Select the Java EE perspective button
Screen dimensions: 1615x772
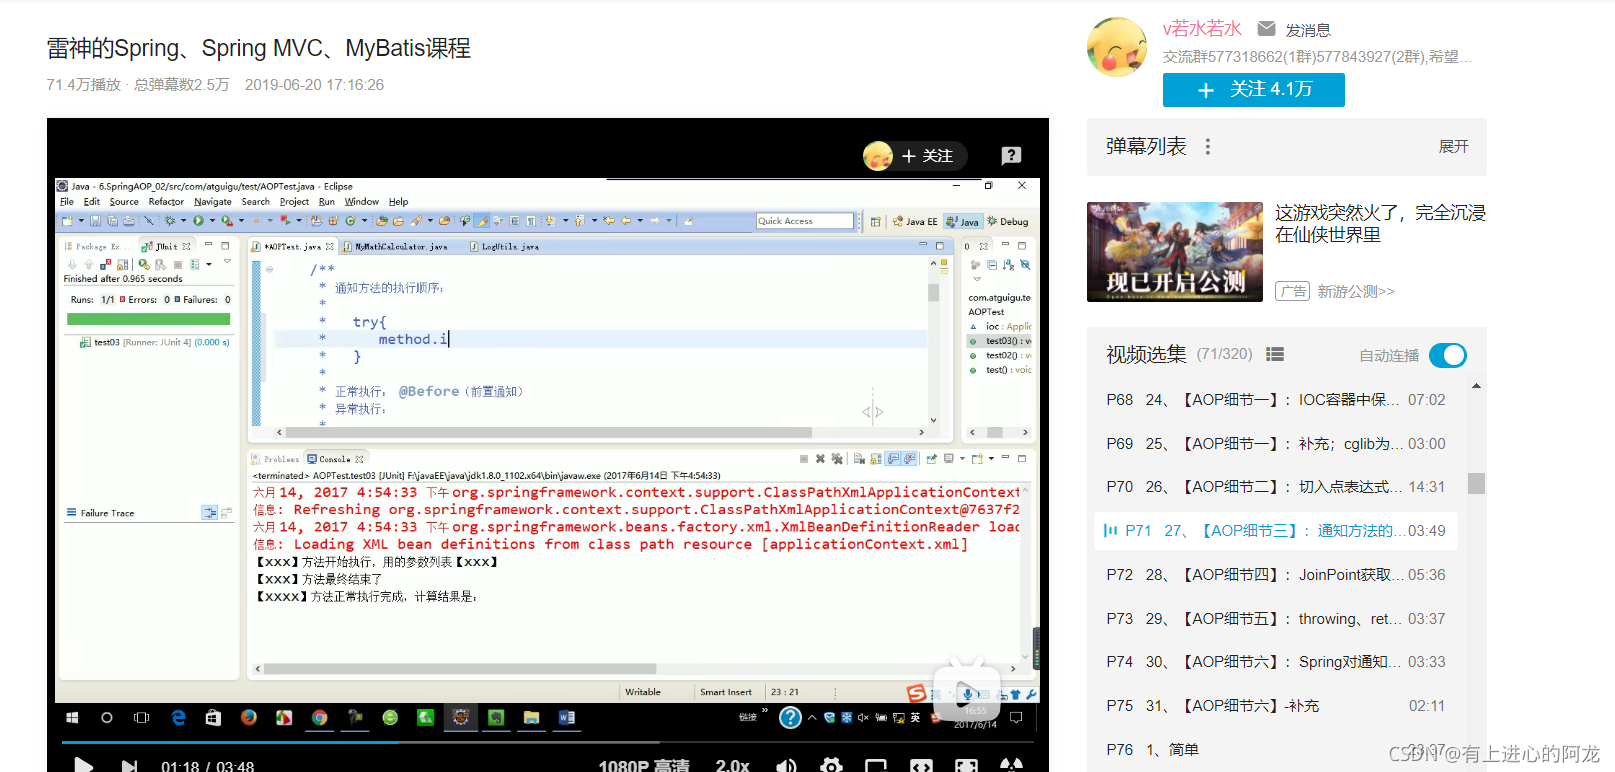pyautogui.click(x=915, y=222)
